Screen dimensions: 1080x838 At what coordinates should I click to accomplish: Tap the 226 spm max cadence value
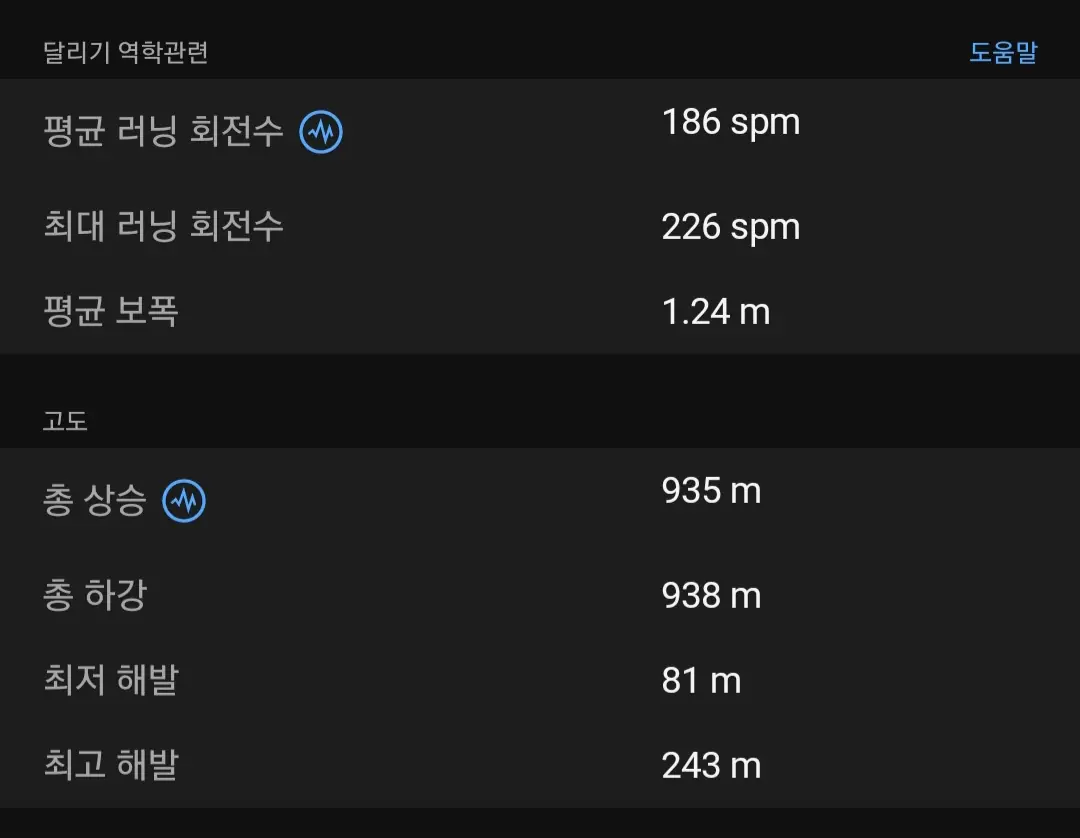click(731, 227)
